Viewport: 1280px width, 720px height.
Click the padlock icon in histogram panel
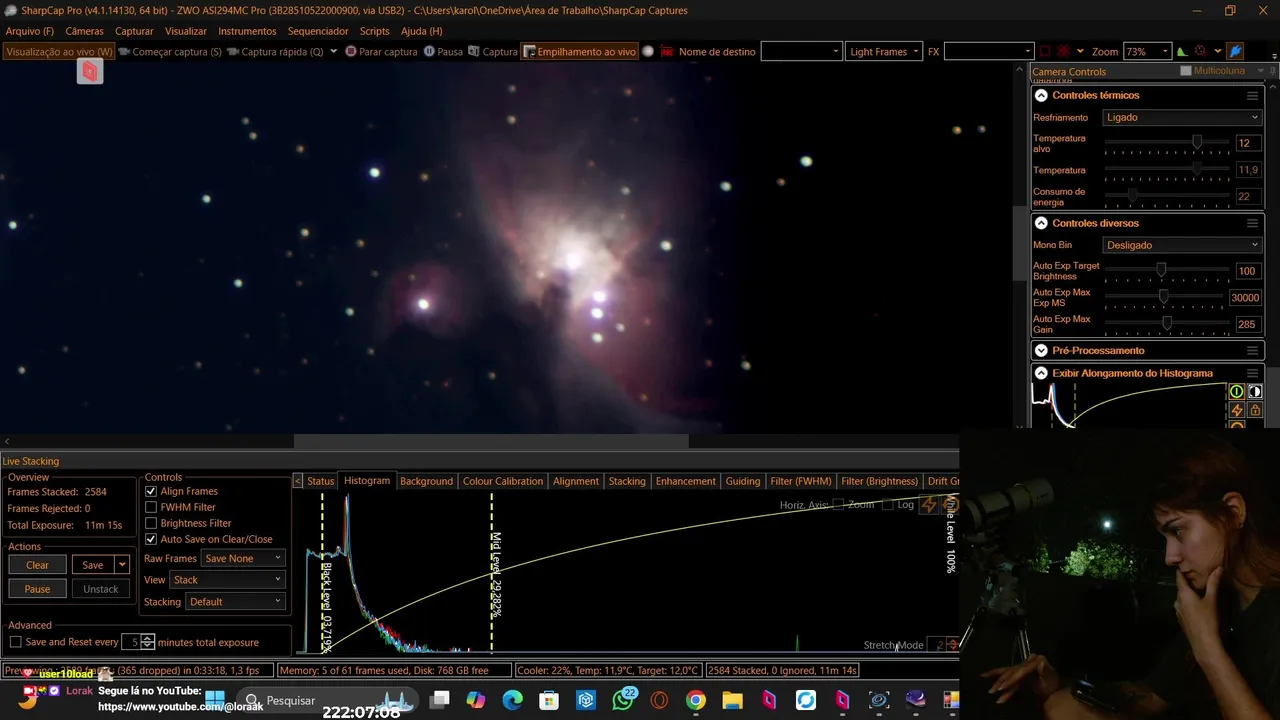[1255, 410]
